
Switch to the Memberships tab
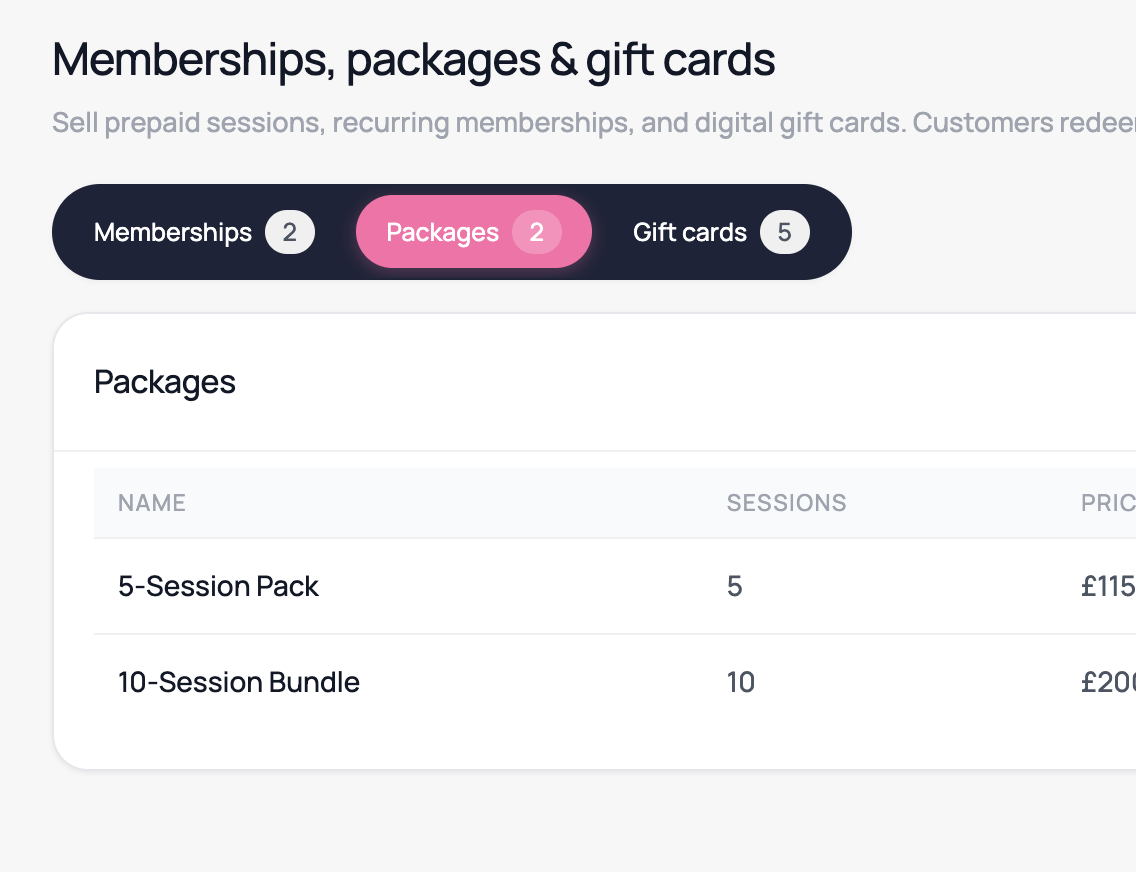click(204, 232)
